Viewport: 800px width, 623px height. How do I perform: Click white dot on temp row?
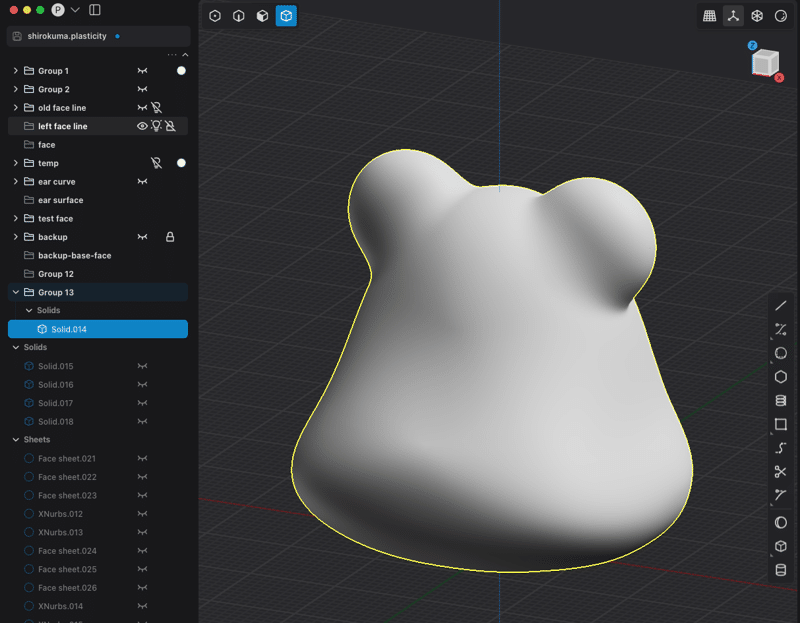(x=181, y=163)
